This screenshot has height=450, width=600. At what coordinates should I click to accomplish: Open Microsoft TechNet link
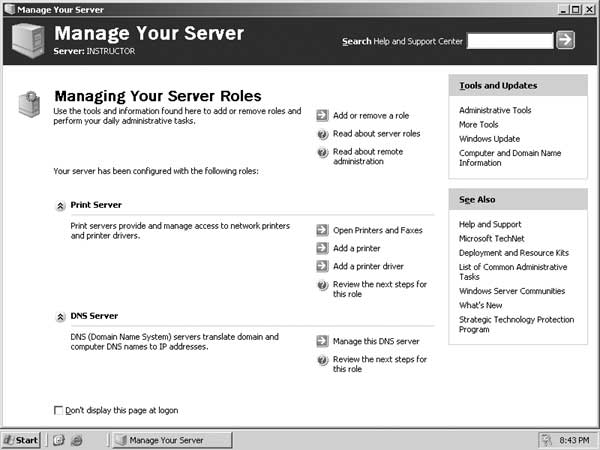(x=492, y=238)
